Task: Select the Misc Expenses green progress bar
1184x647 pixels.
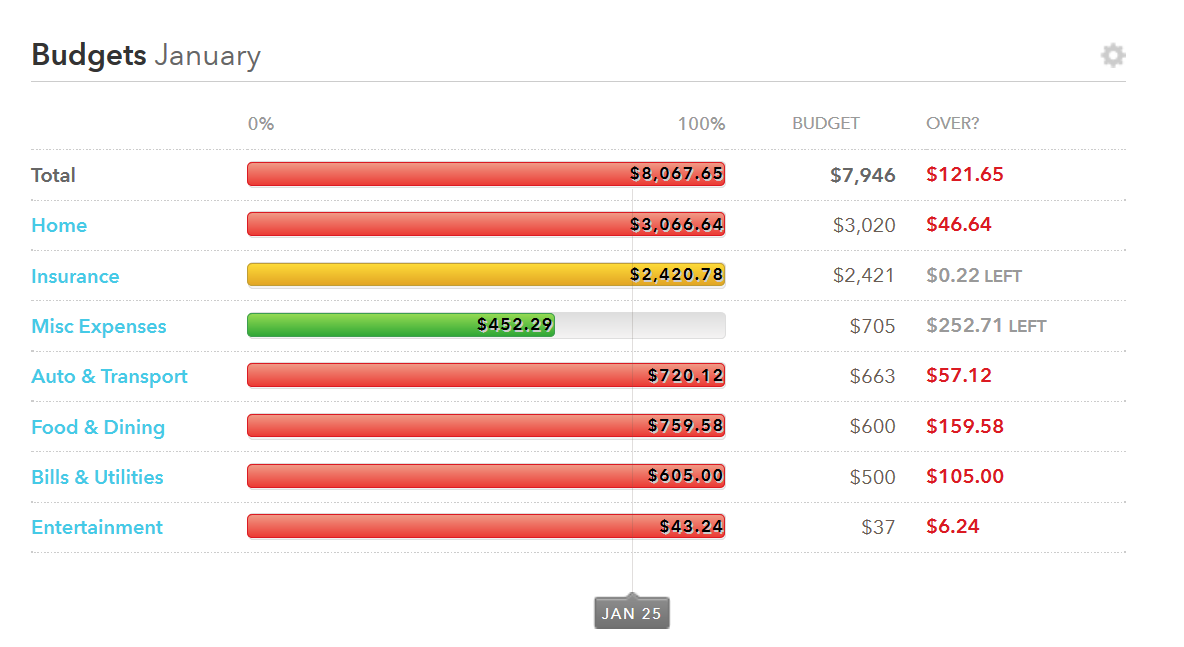Action: tap(400, 324)
